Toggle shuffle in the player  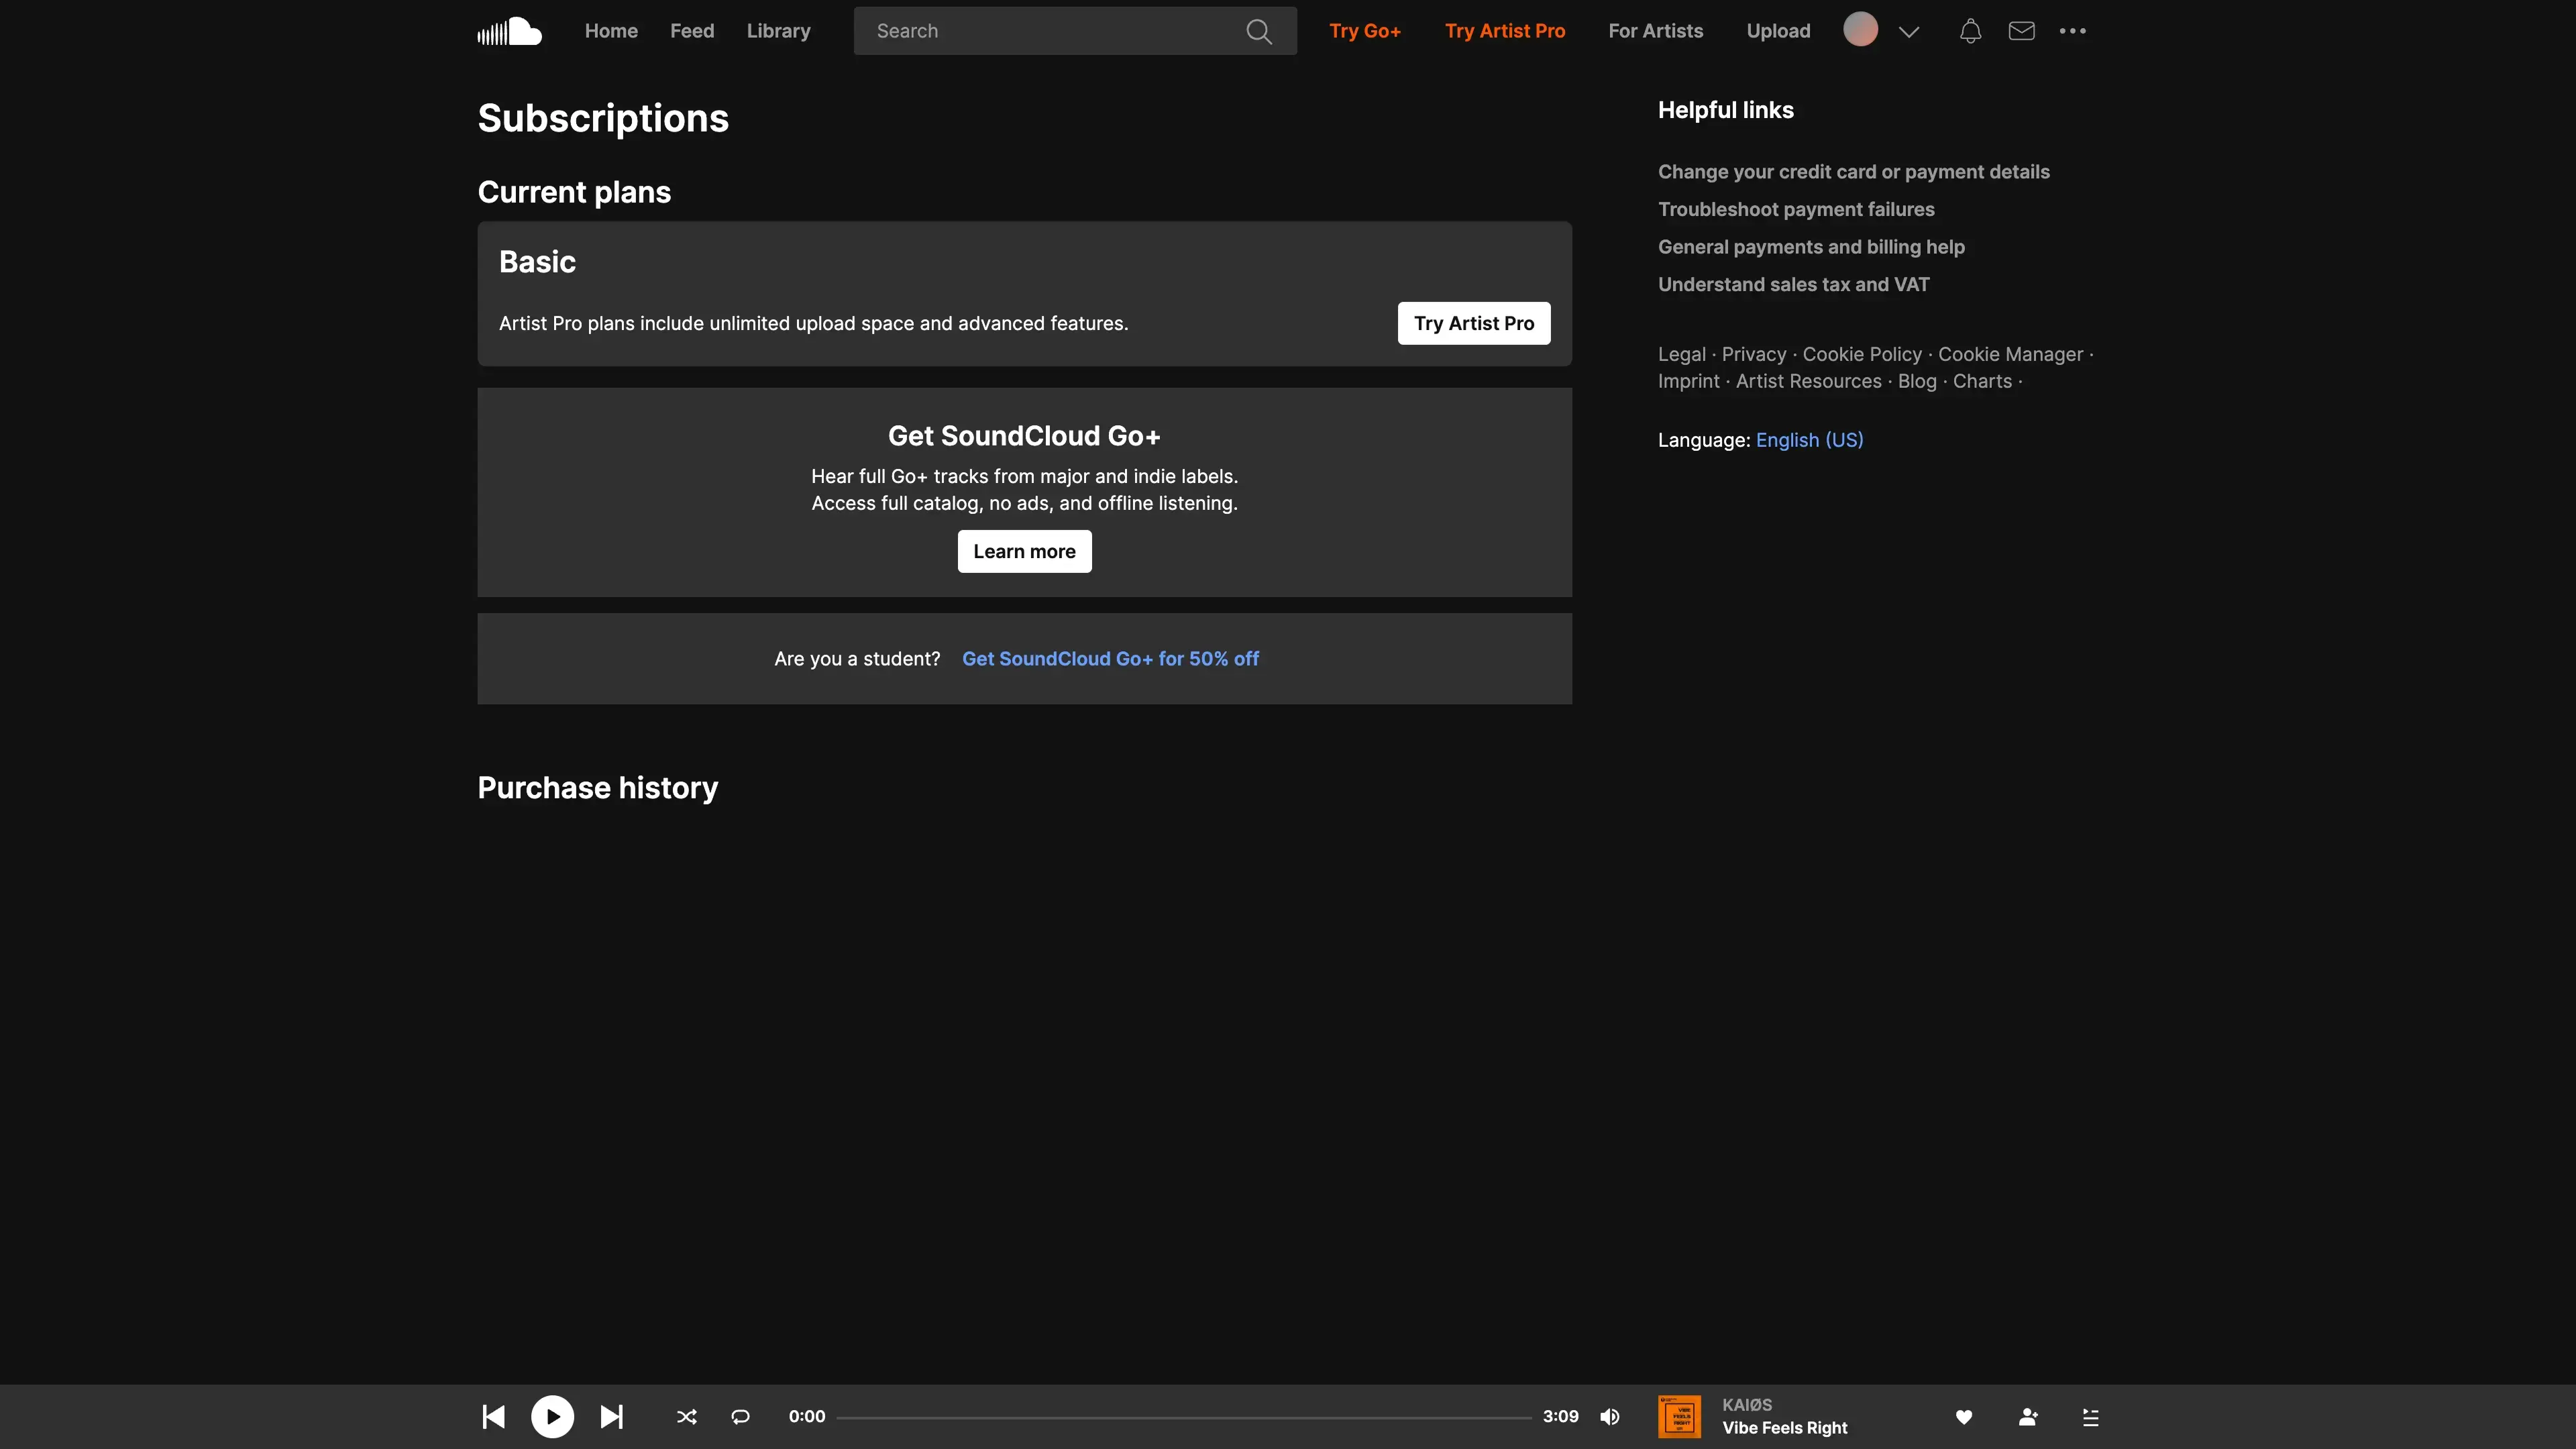pos(686,1416)
